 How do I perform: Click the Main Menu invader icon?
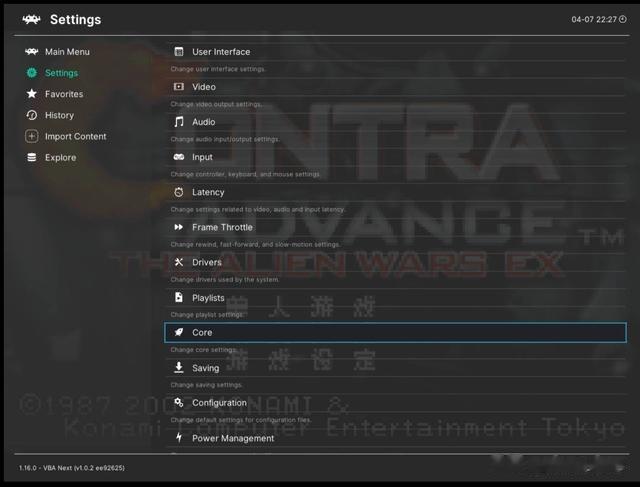31,51
